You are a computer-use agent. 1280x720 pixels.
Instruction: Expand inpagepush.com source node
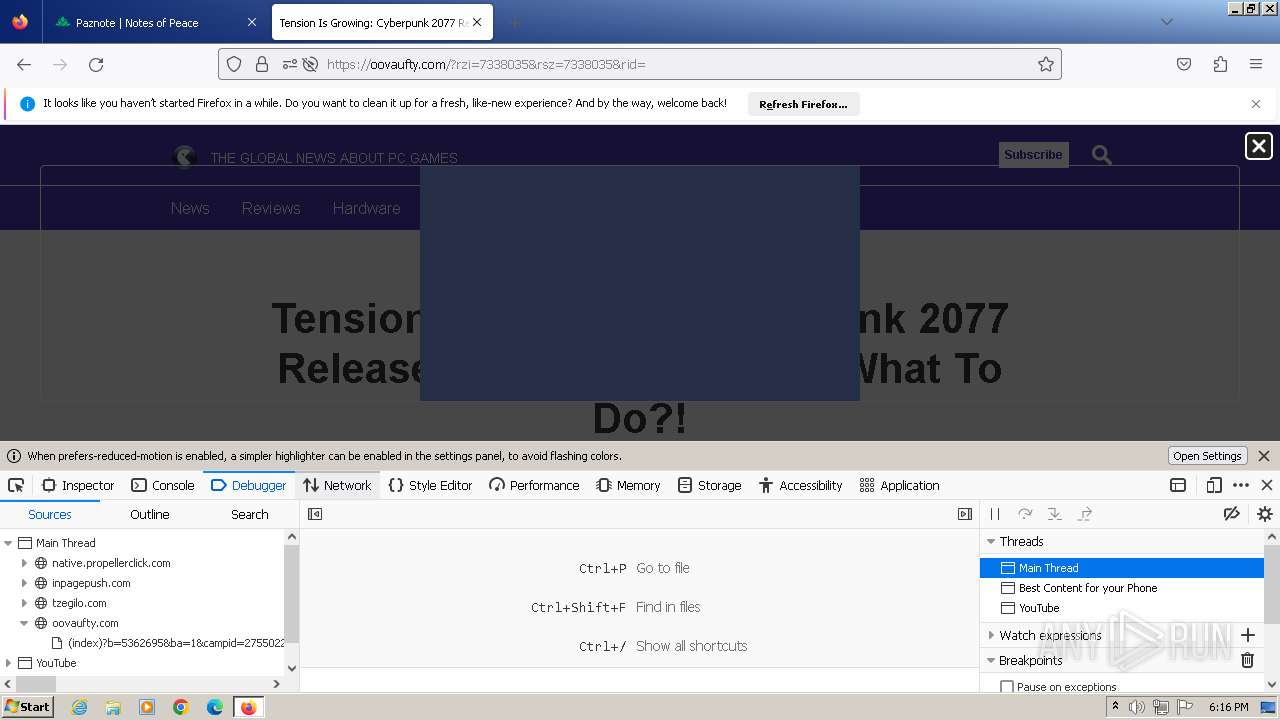pyautogui.click(x=24, y=583)
